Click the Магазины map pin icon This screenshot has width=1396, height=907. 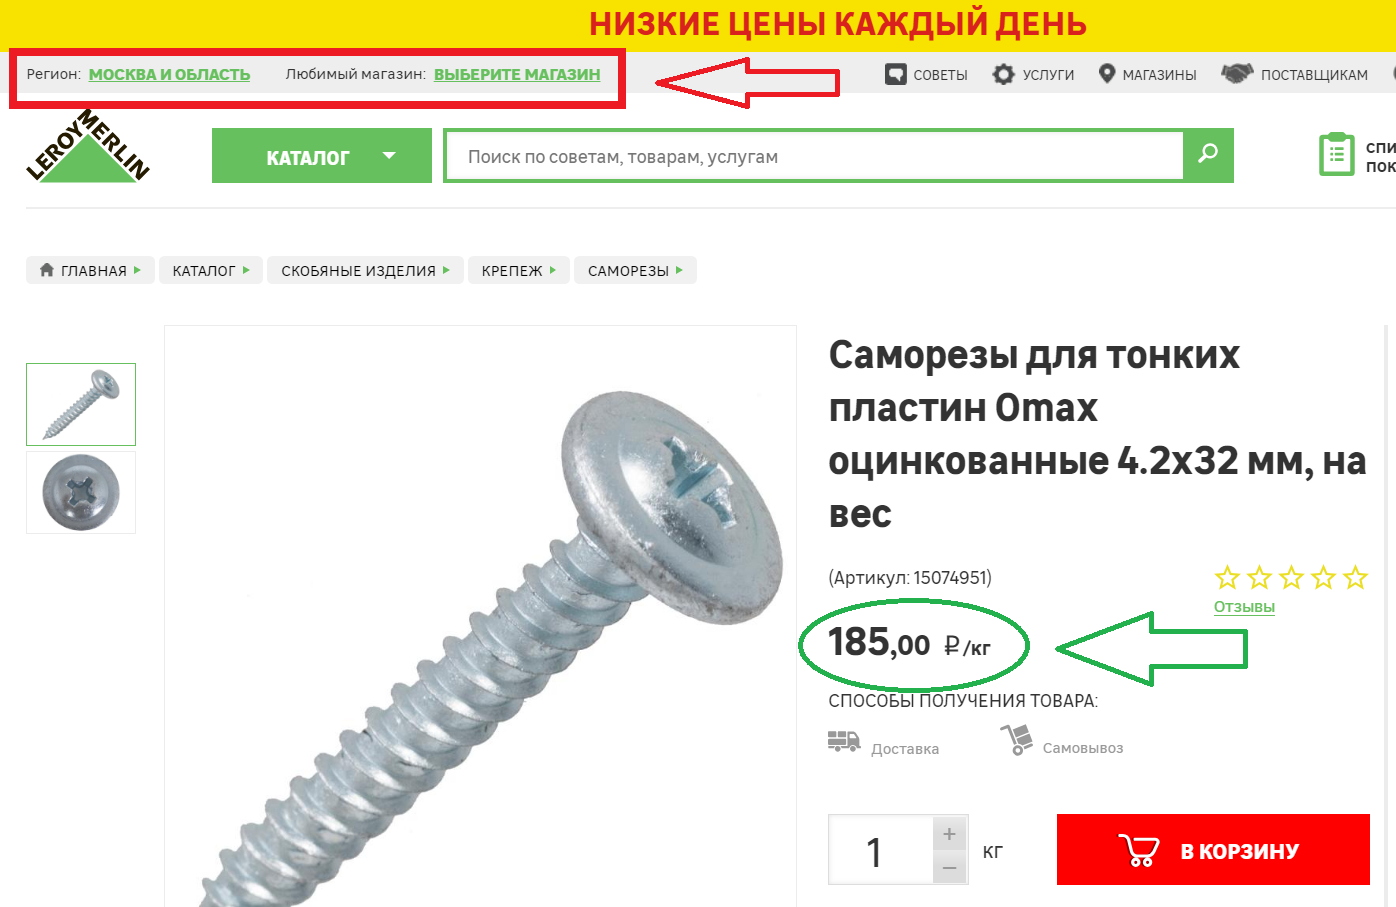[x=1107, y=74]
